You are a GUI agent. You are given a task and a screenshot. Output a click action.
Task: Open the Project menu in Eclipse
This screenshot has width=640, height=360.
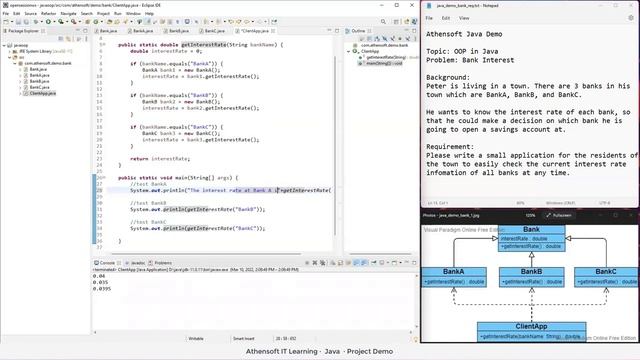coord(103,13)
